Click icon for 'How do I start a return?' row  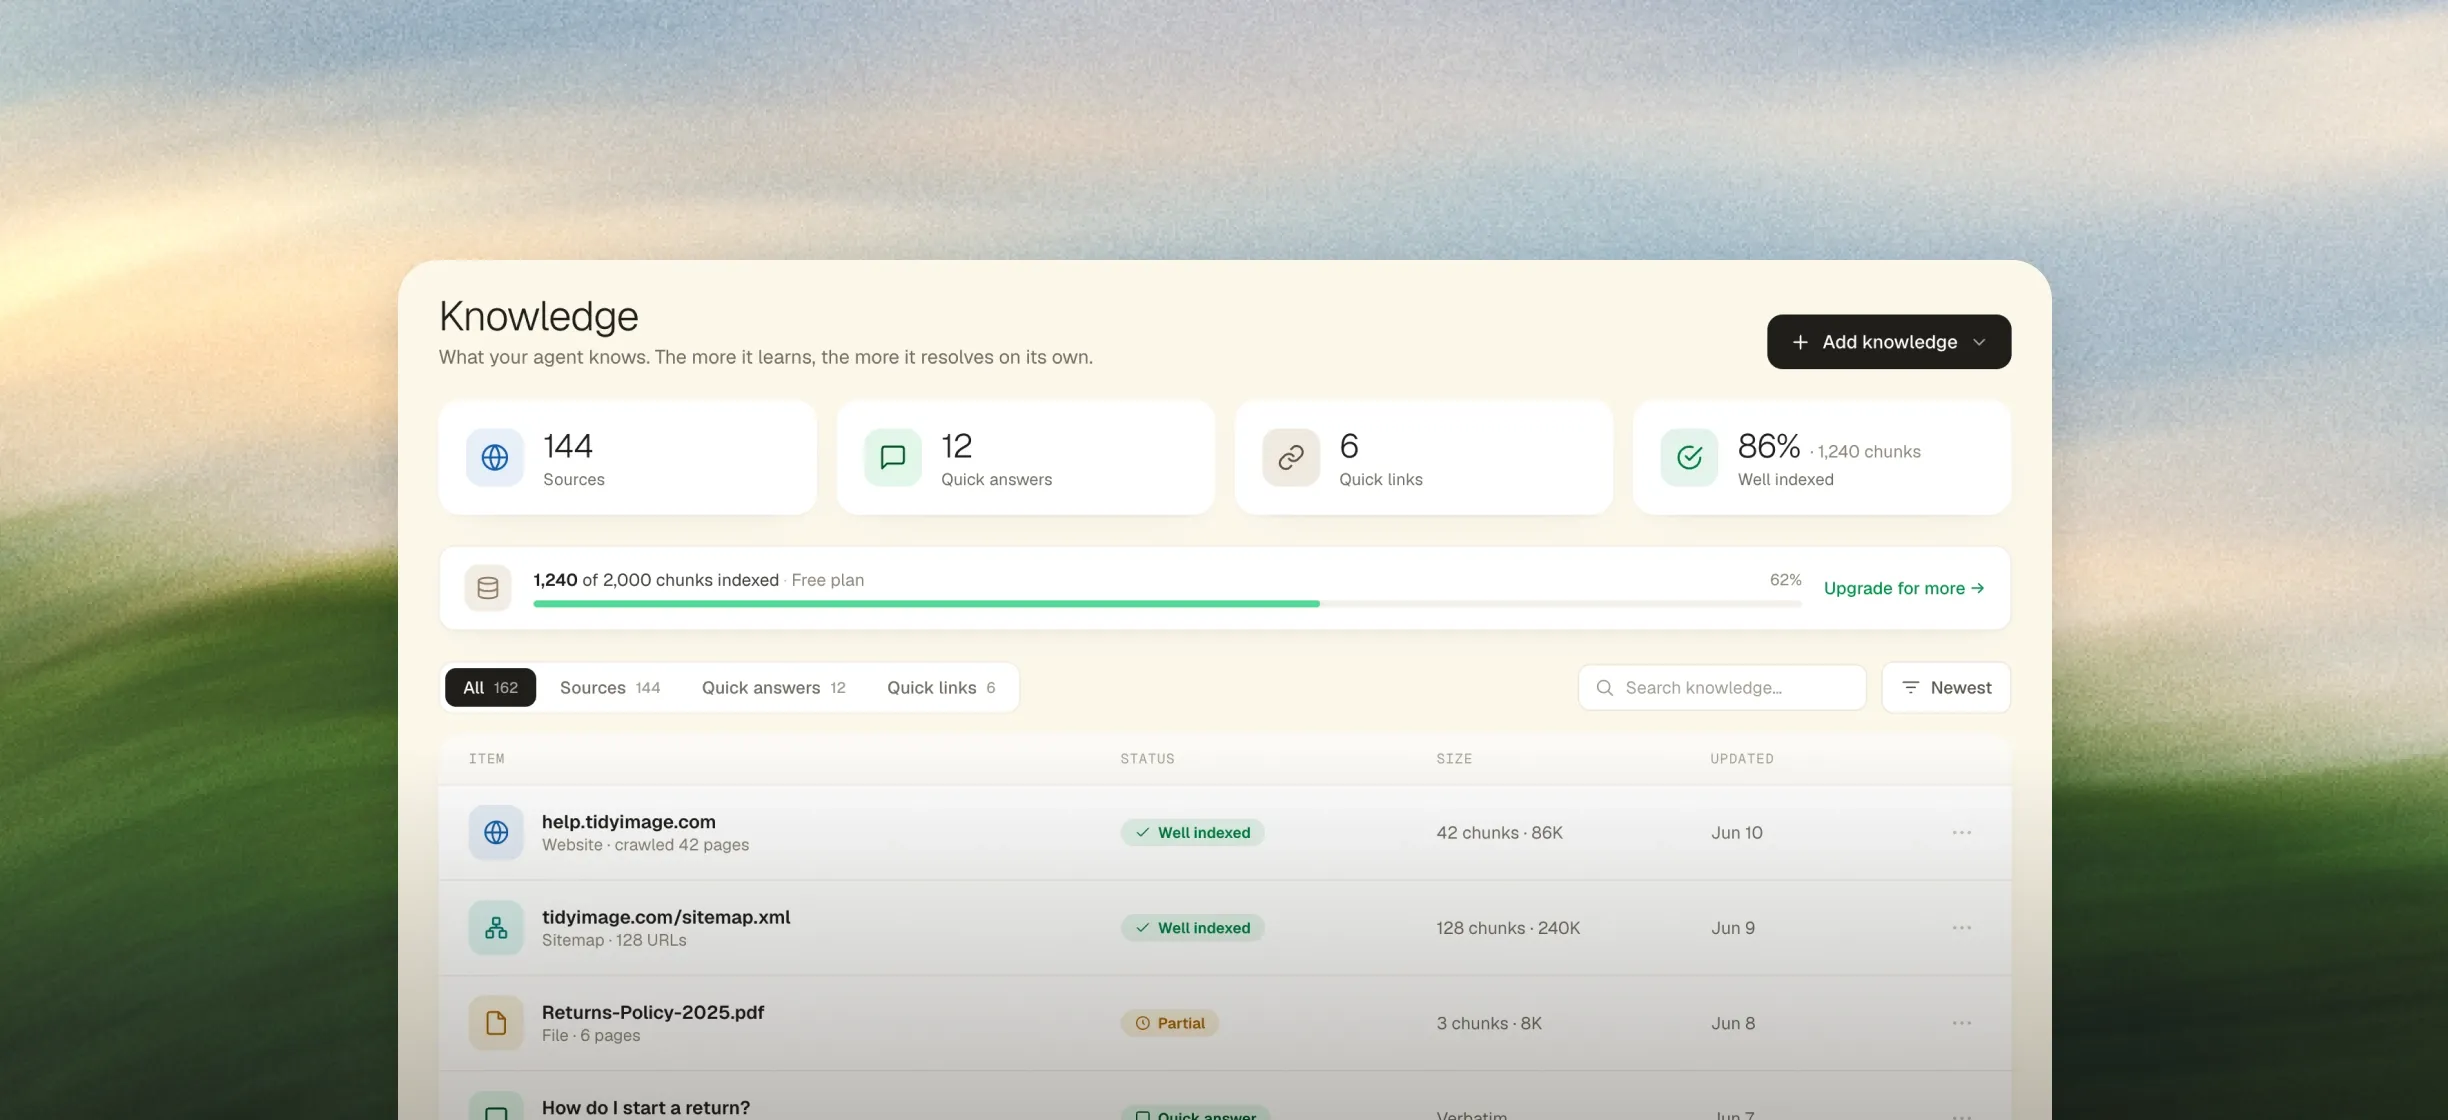pyautogui.click(x=496, y=1106)
